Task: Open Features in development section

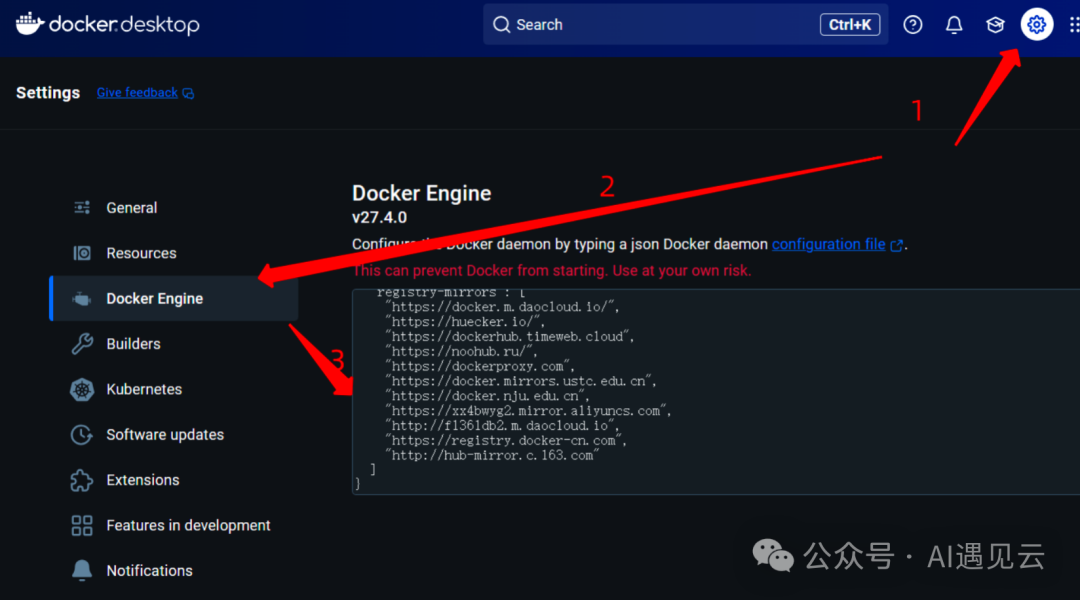Action: (x=174, y=526)
